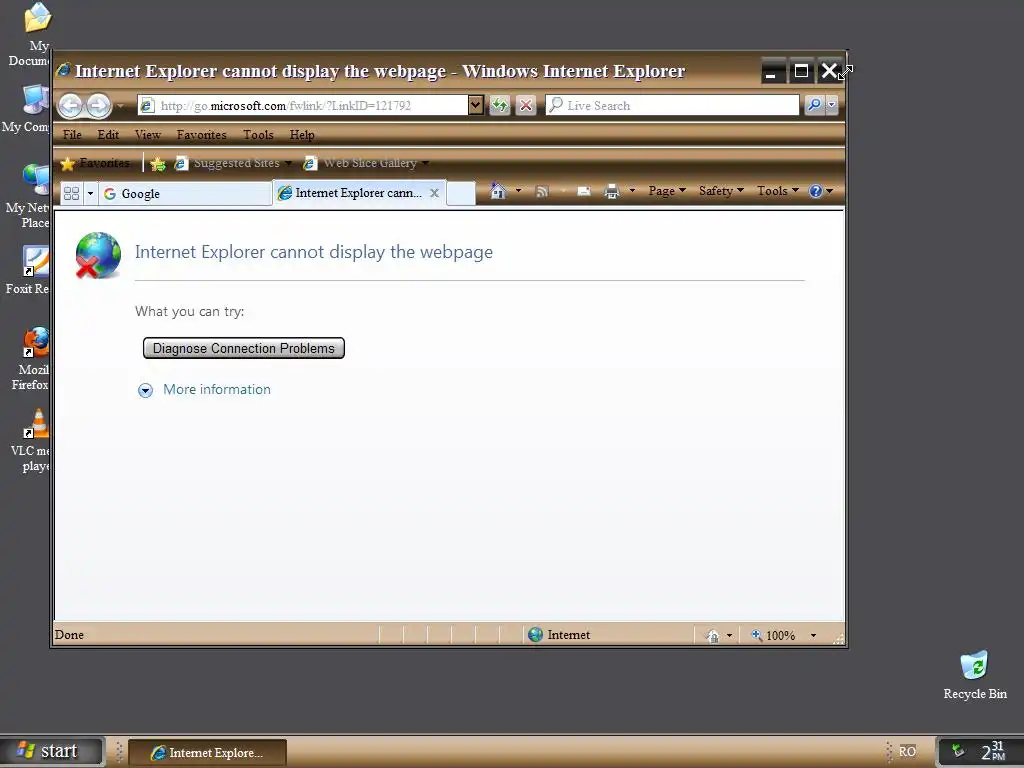Viewport: 1024px width, 768px height.
Task: Click the IE logo in title bar
Action: (x=63, y=70)
